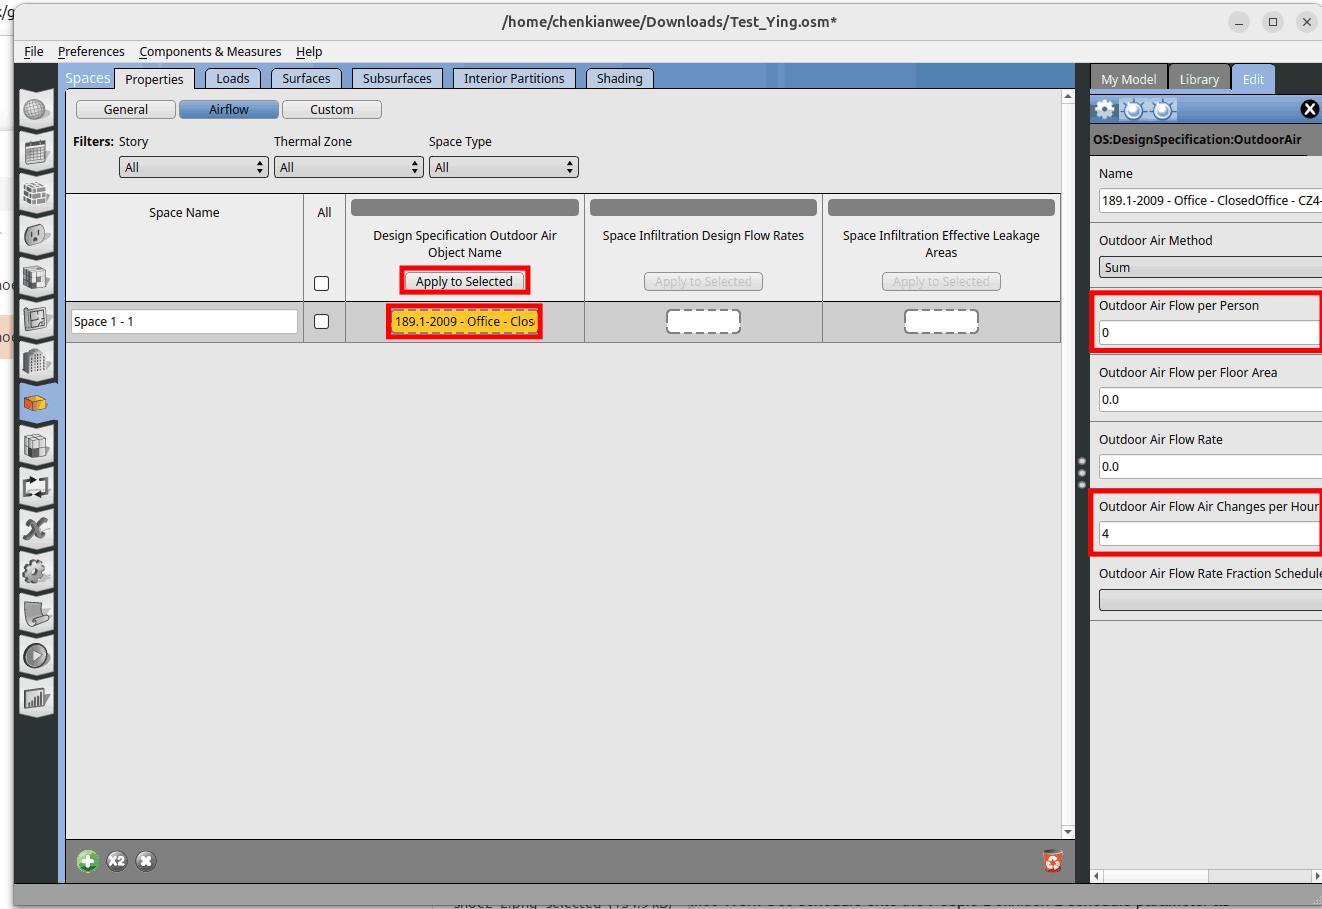This screenshot has width=1322, height=909.
Task: Open the Run Simulation play icon
Action: (x=36, y=656)
